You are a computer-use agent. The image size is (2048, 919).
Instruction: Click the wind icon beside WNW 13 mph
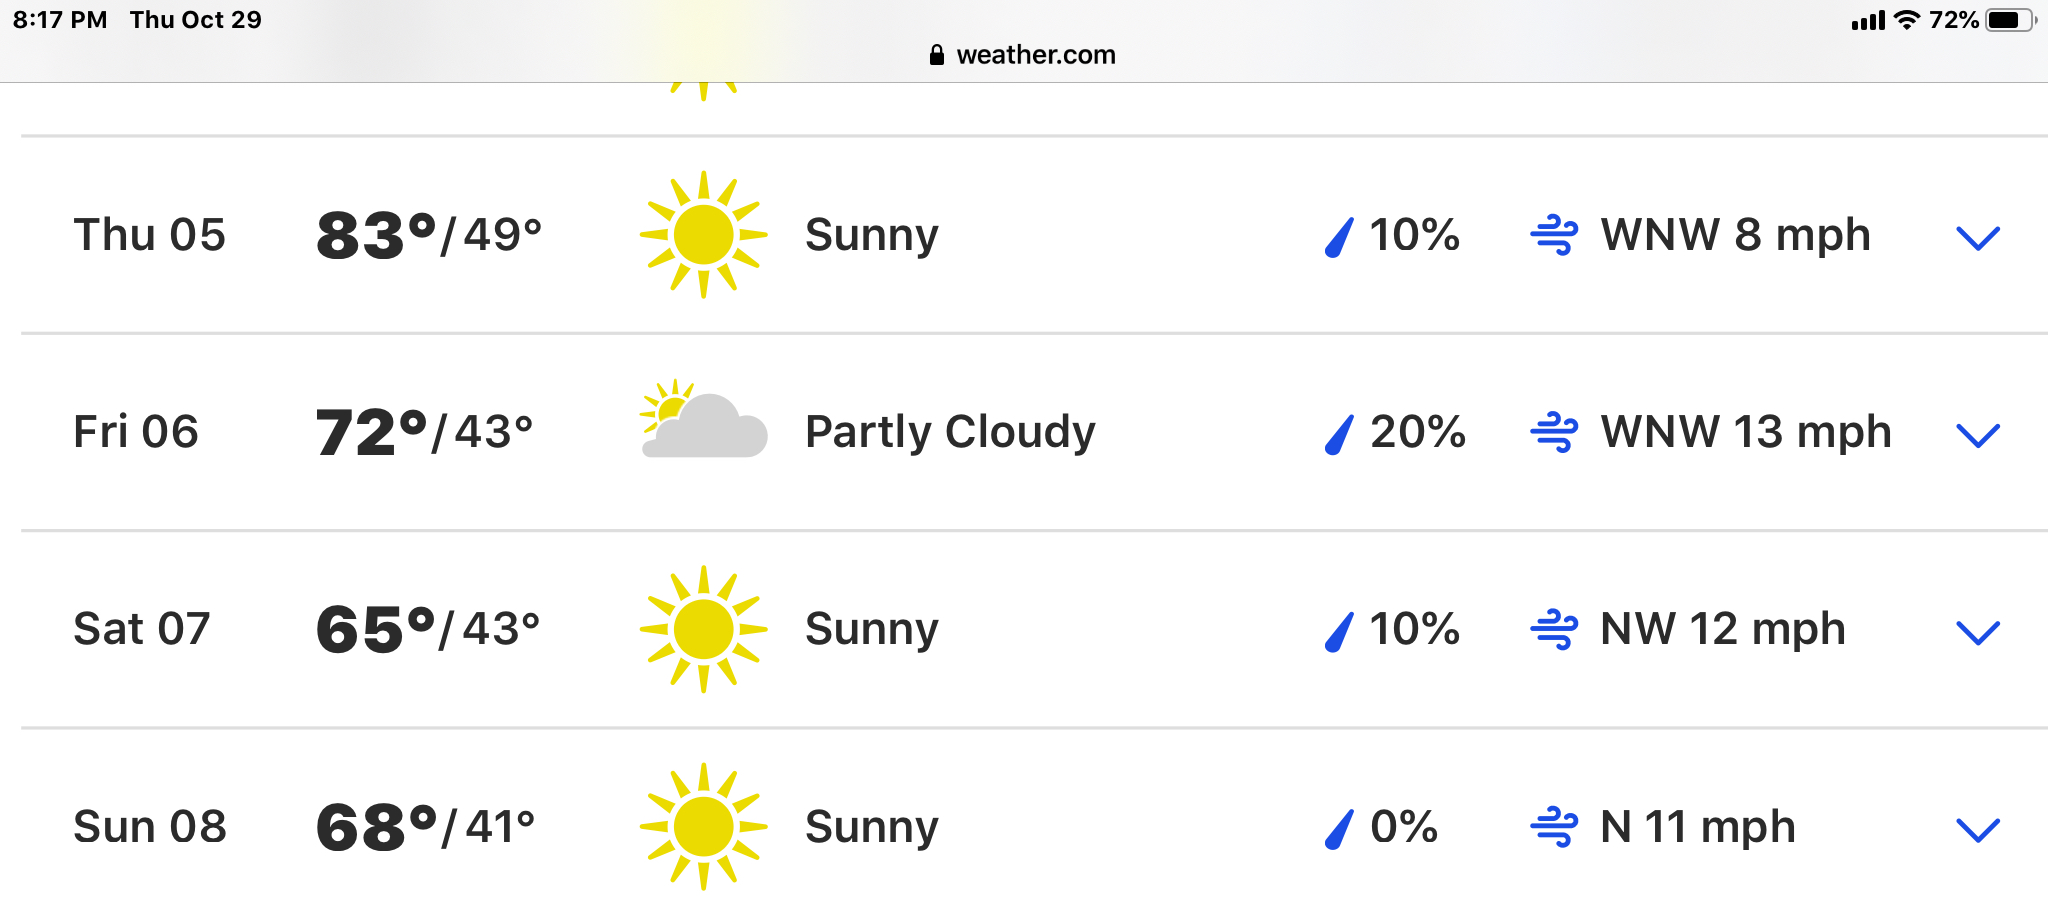(x=1554, y=433)
